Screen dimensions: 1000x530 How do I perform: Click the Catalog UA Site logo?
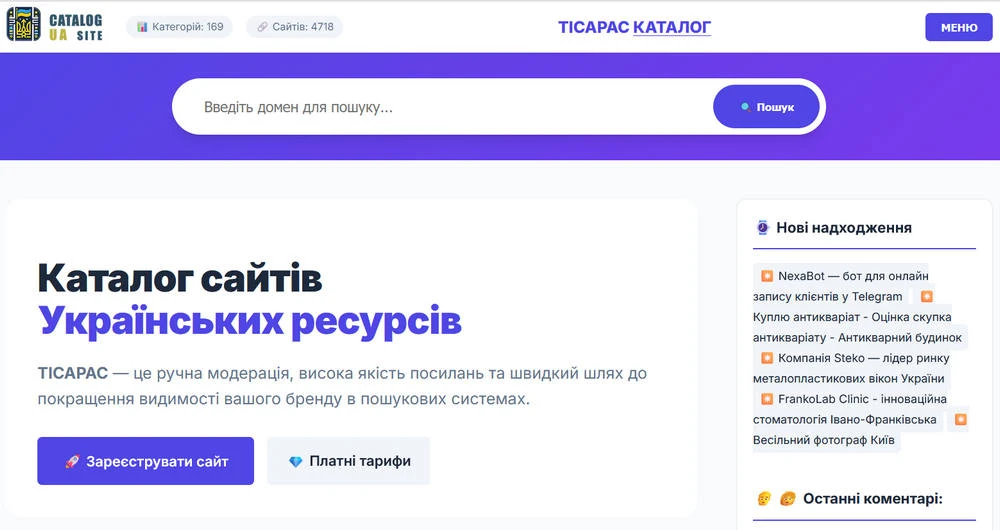coord(55,26)
